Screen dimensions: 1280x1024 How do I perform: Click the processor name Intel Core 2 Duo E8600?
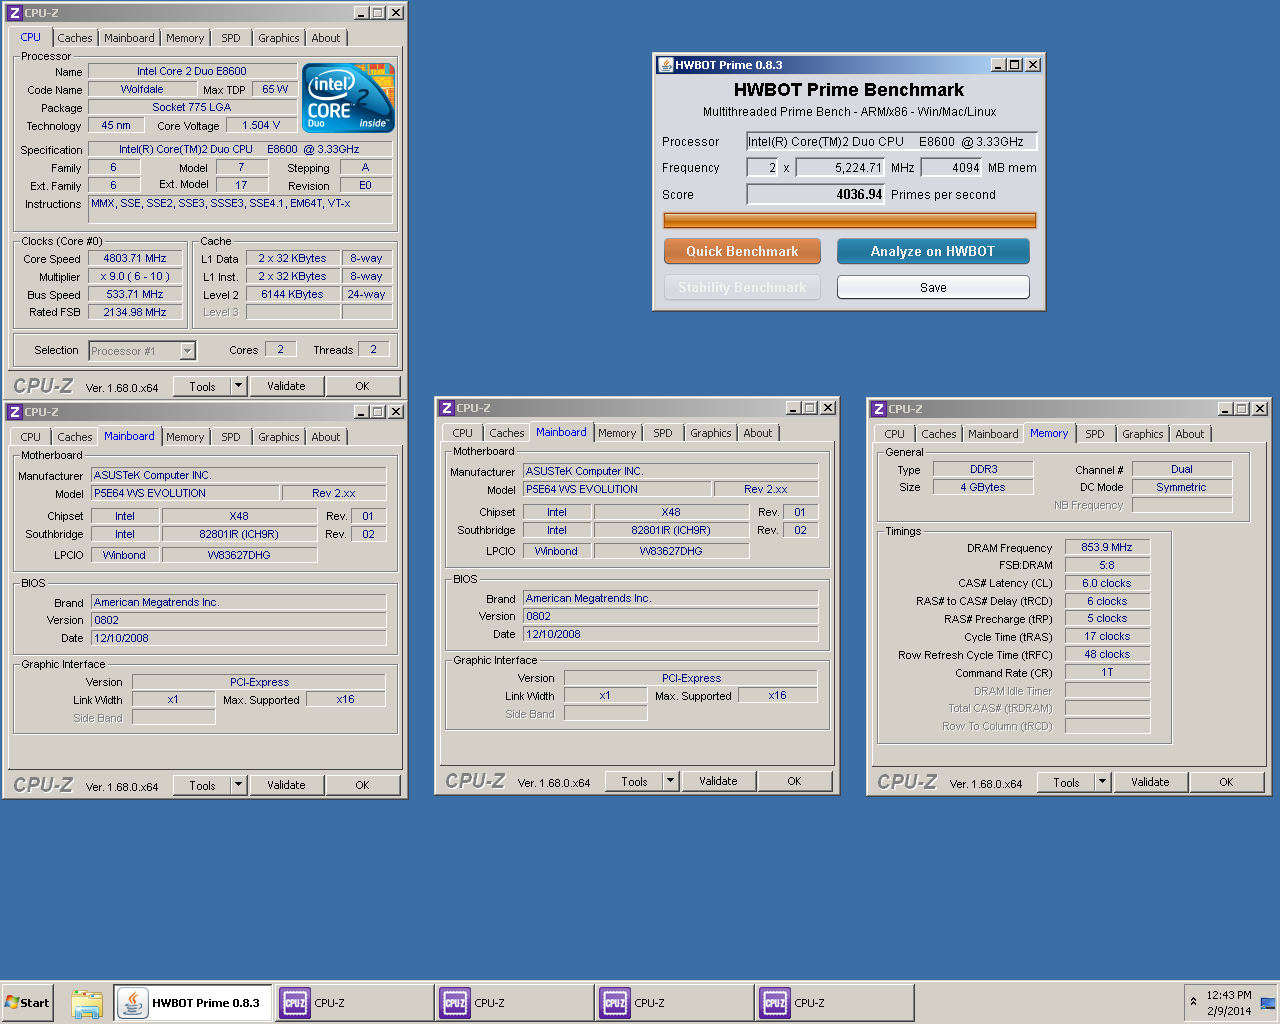pos(192,71)
